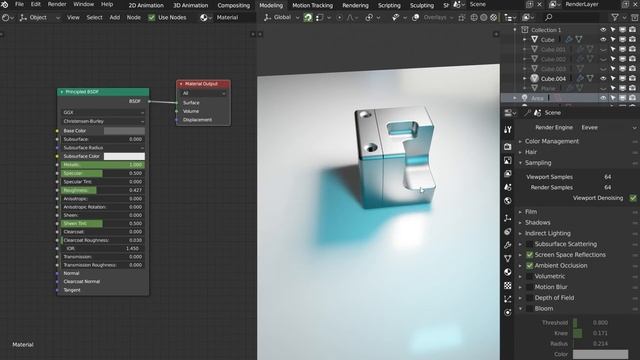Toggle render camera icon for Cube.004

click(x=632, y=78)
